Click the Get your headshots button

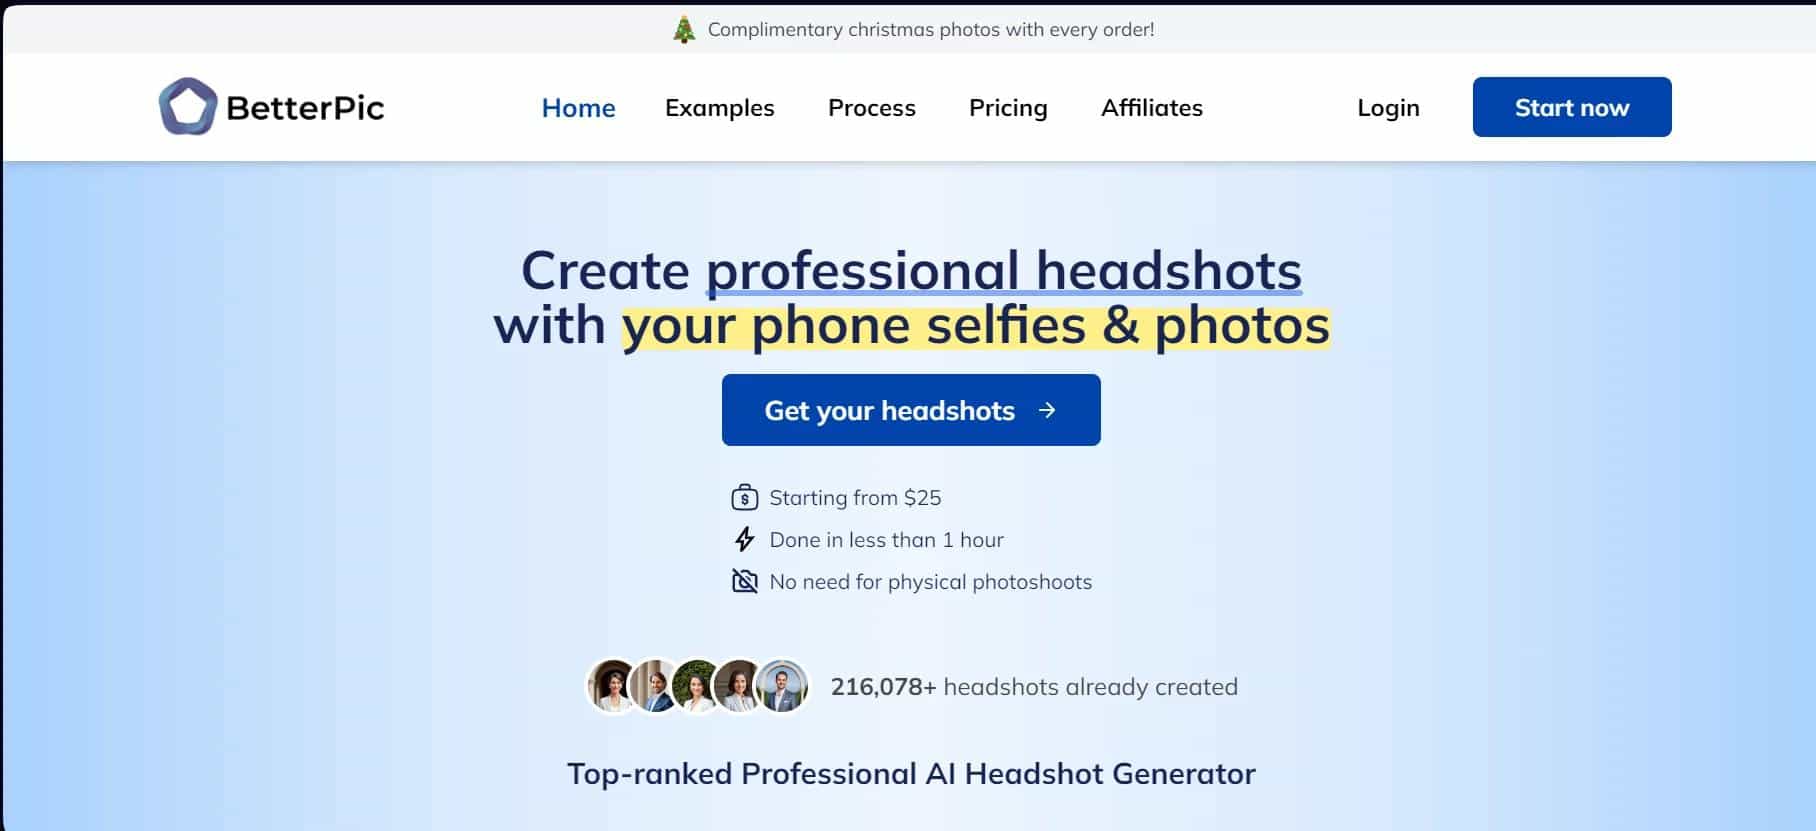[x=890, y=410]
